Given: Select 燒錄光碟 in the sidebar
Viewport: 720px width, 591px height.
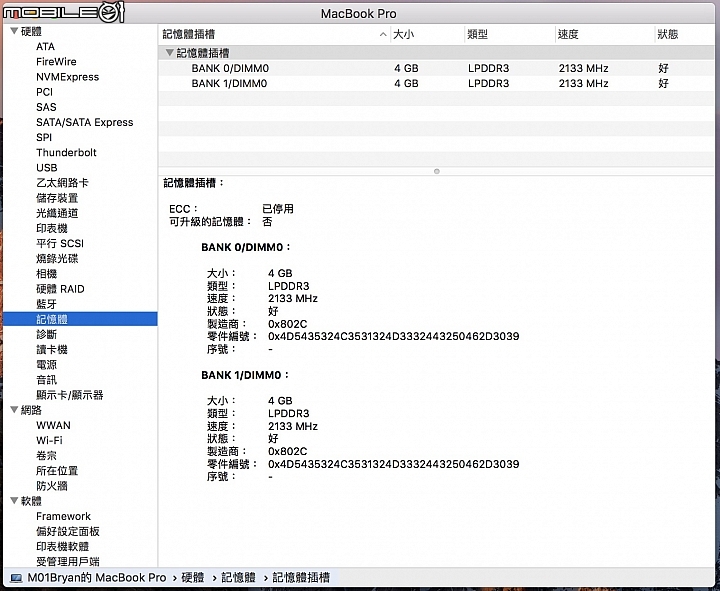Looking at the screenshot, I should pyautogui.click(x=57, y=259).
